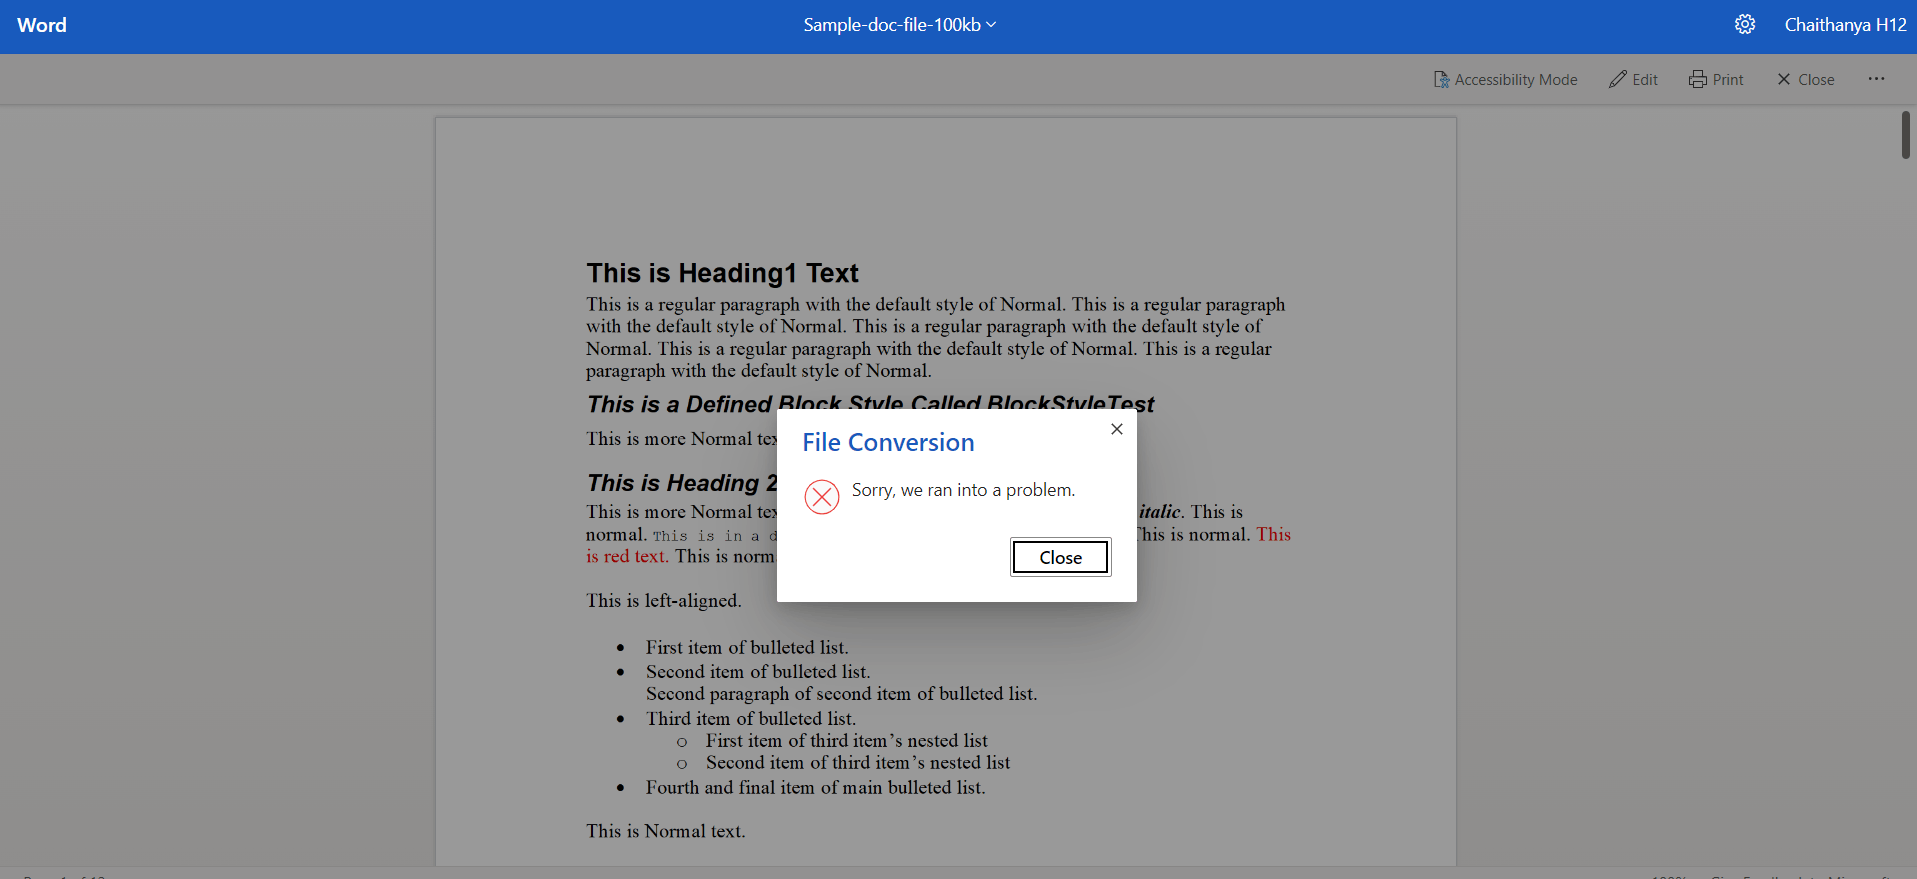
Task: Click the vertical scrollbar thumb
Action: pyautogui.click(x=1905, y=135)
